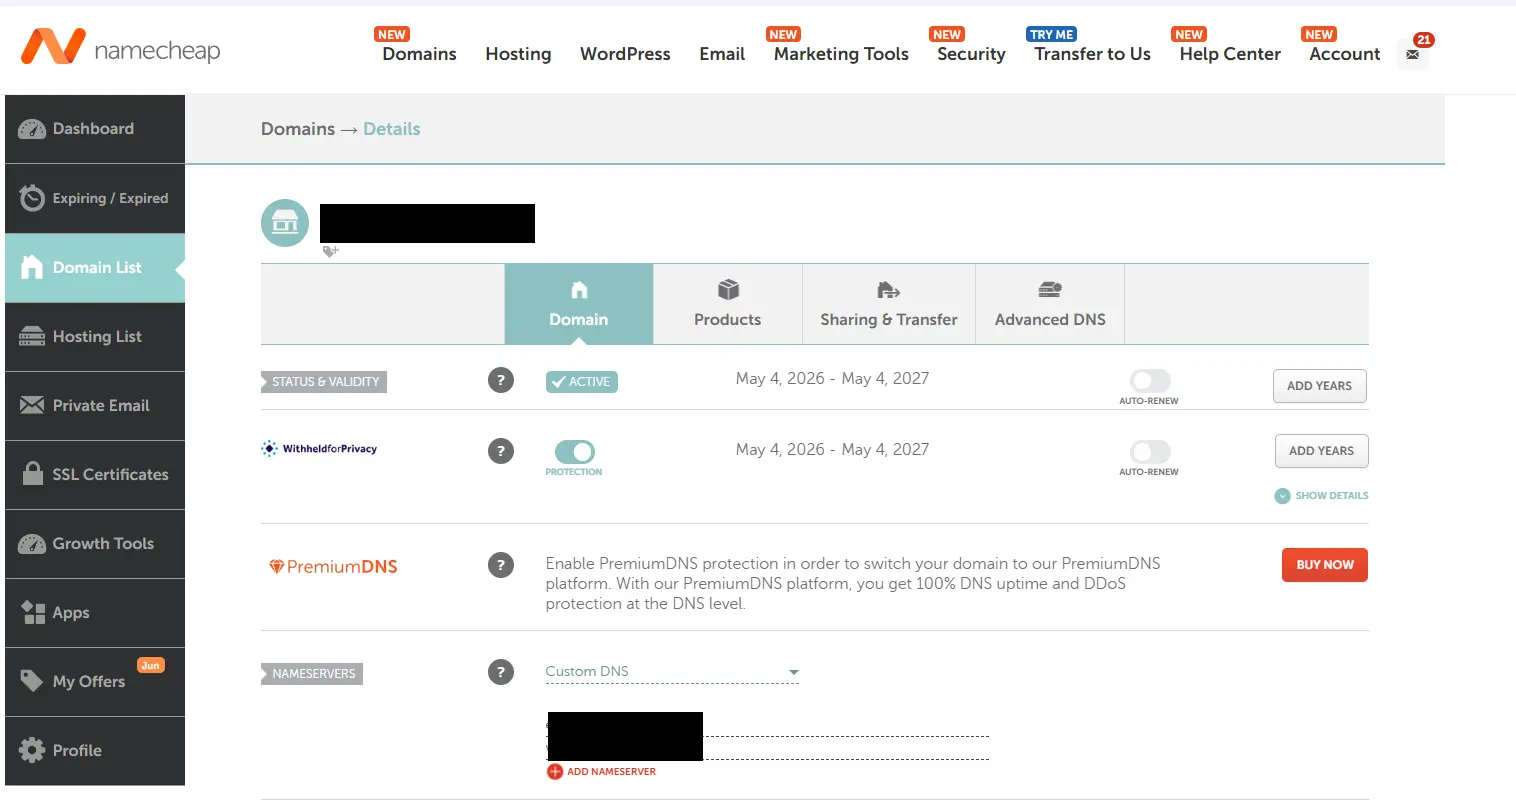Click the first nameserver input field
The height and width of the screenshot is (800, 1516).
click(767, 725)
